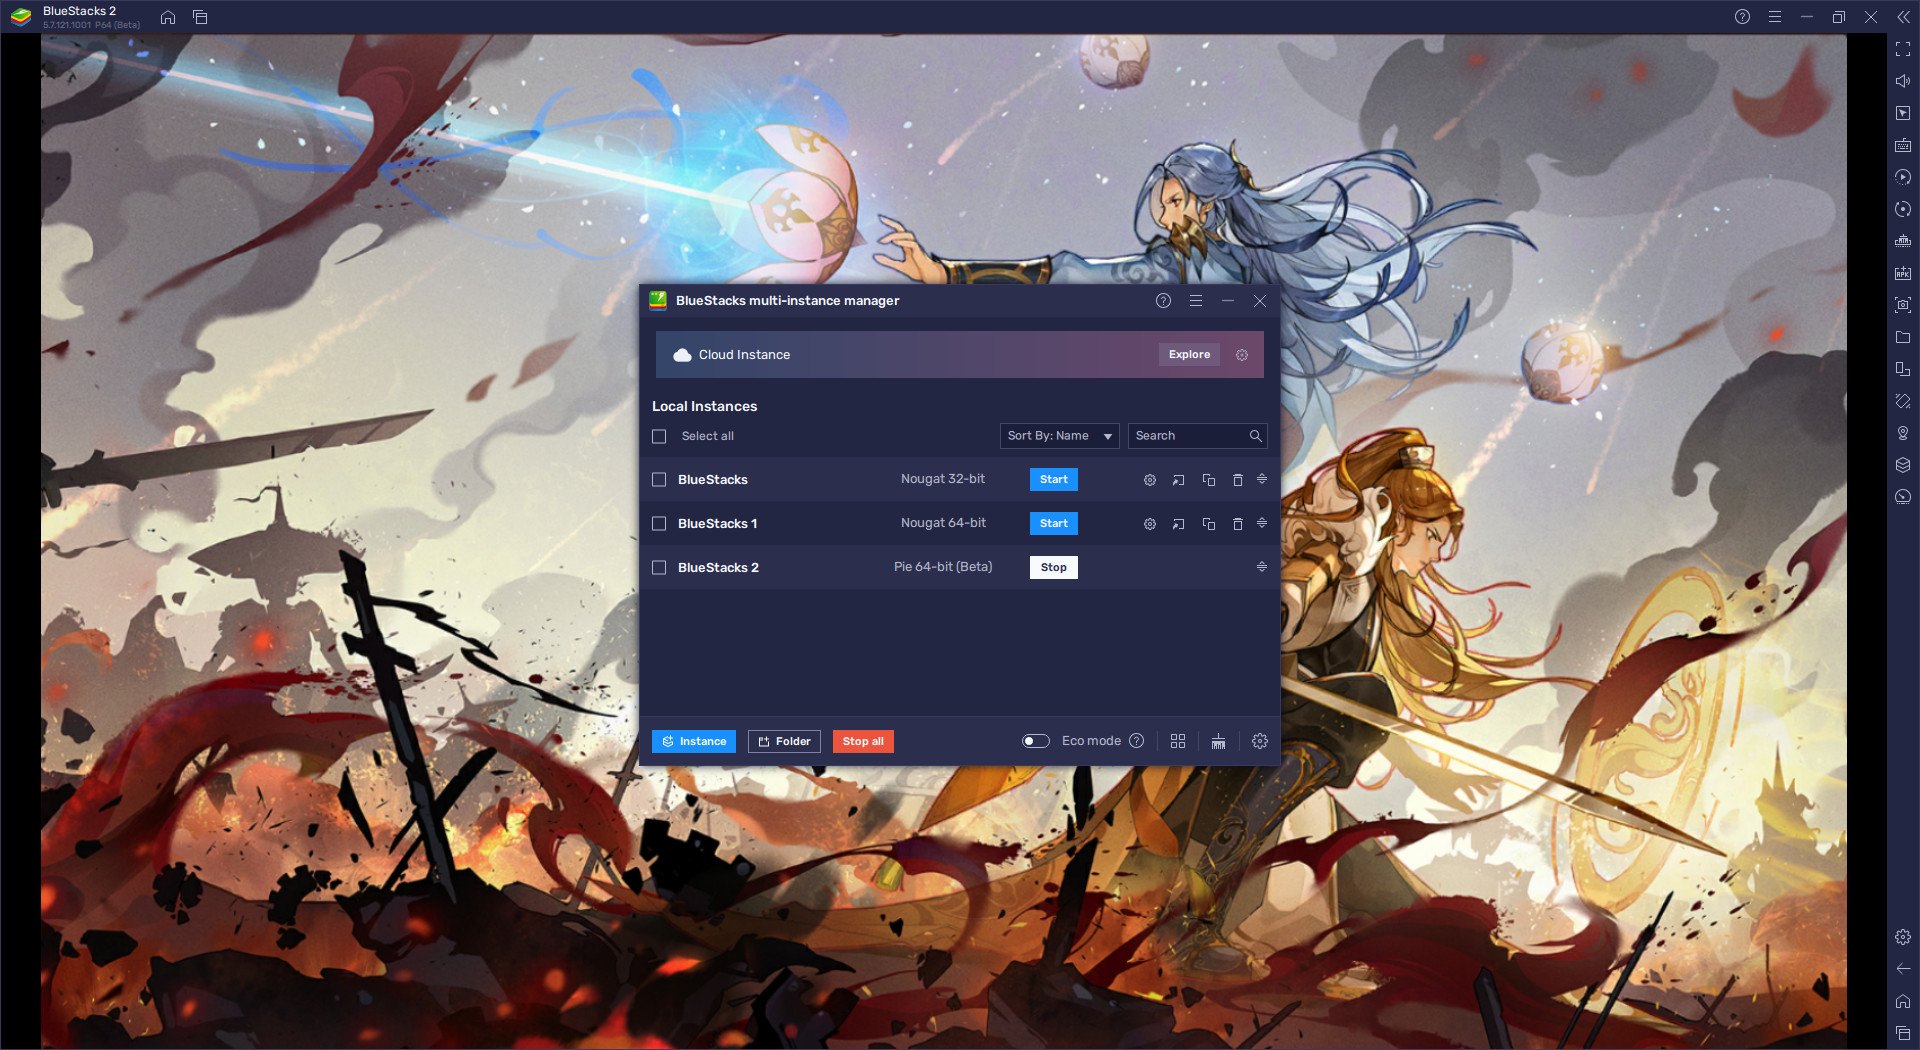Click reorder handle on BlueStacks 2 row

1262,567
